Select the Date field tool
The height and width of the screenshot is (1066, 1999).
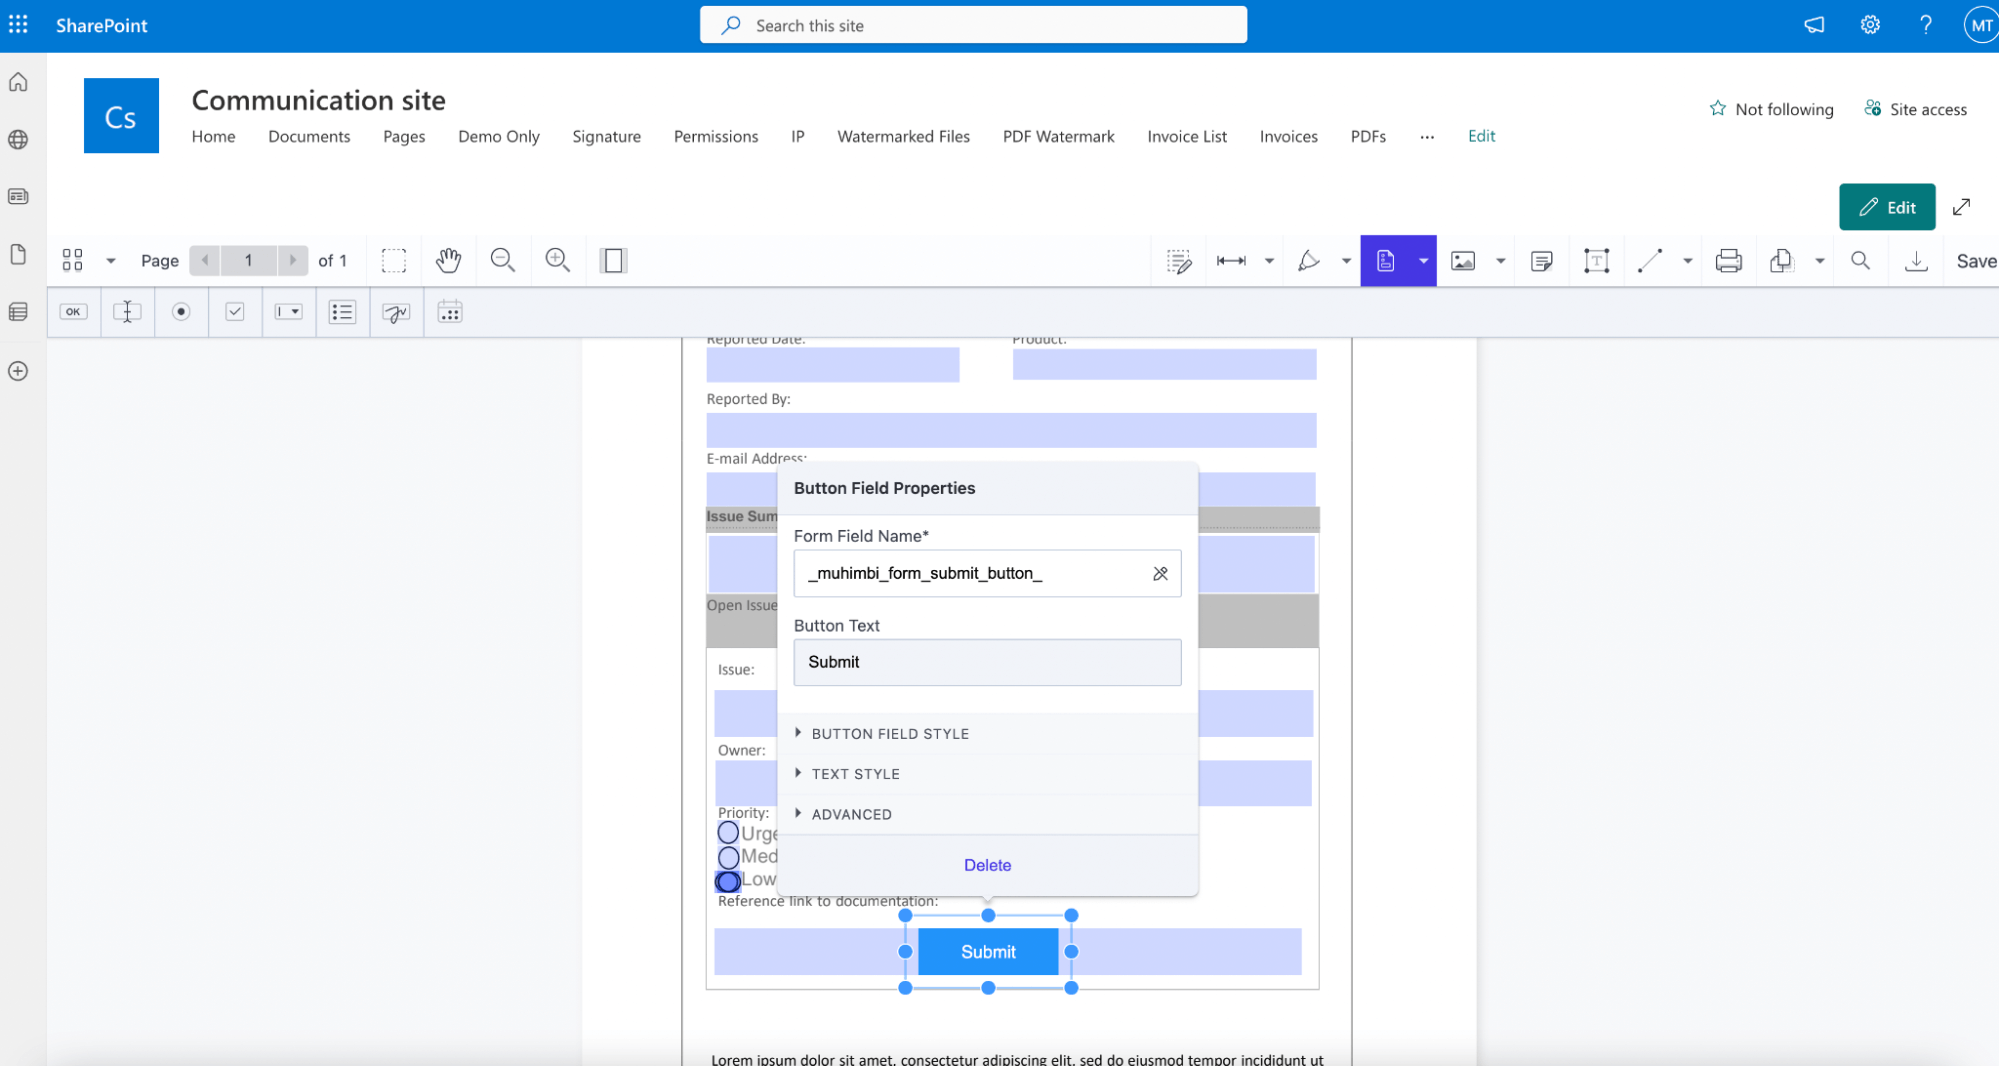coord(449,311)
